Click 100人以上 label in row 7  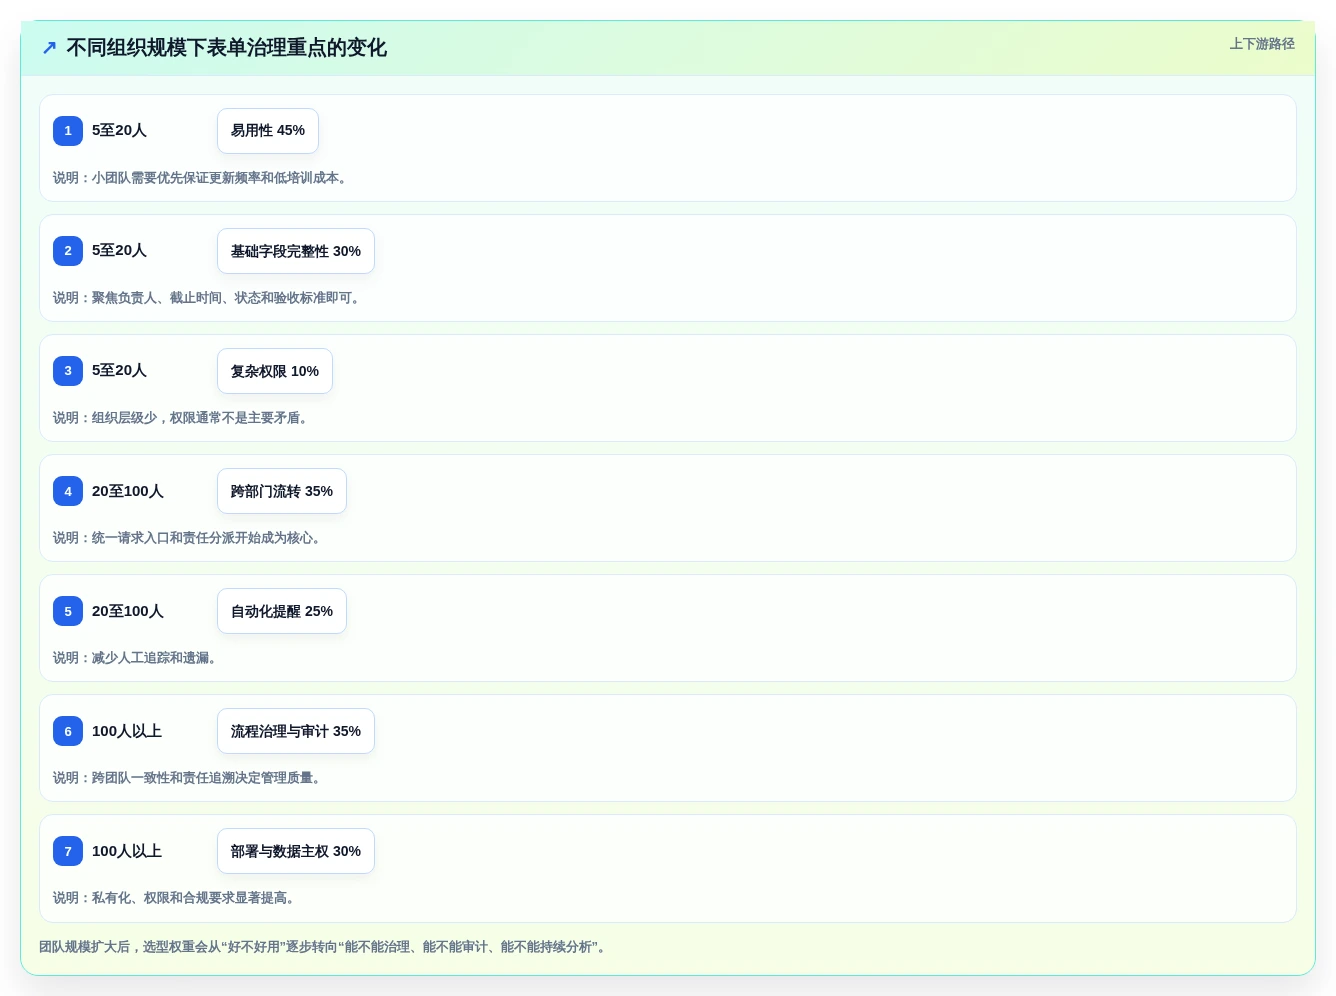pyautogui.click(x=127, y=851)
